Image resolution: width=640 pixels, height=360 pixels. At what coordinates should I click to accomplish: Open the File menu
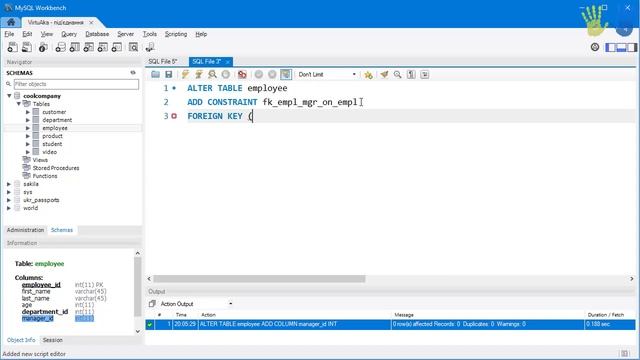[9, 34]
